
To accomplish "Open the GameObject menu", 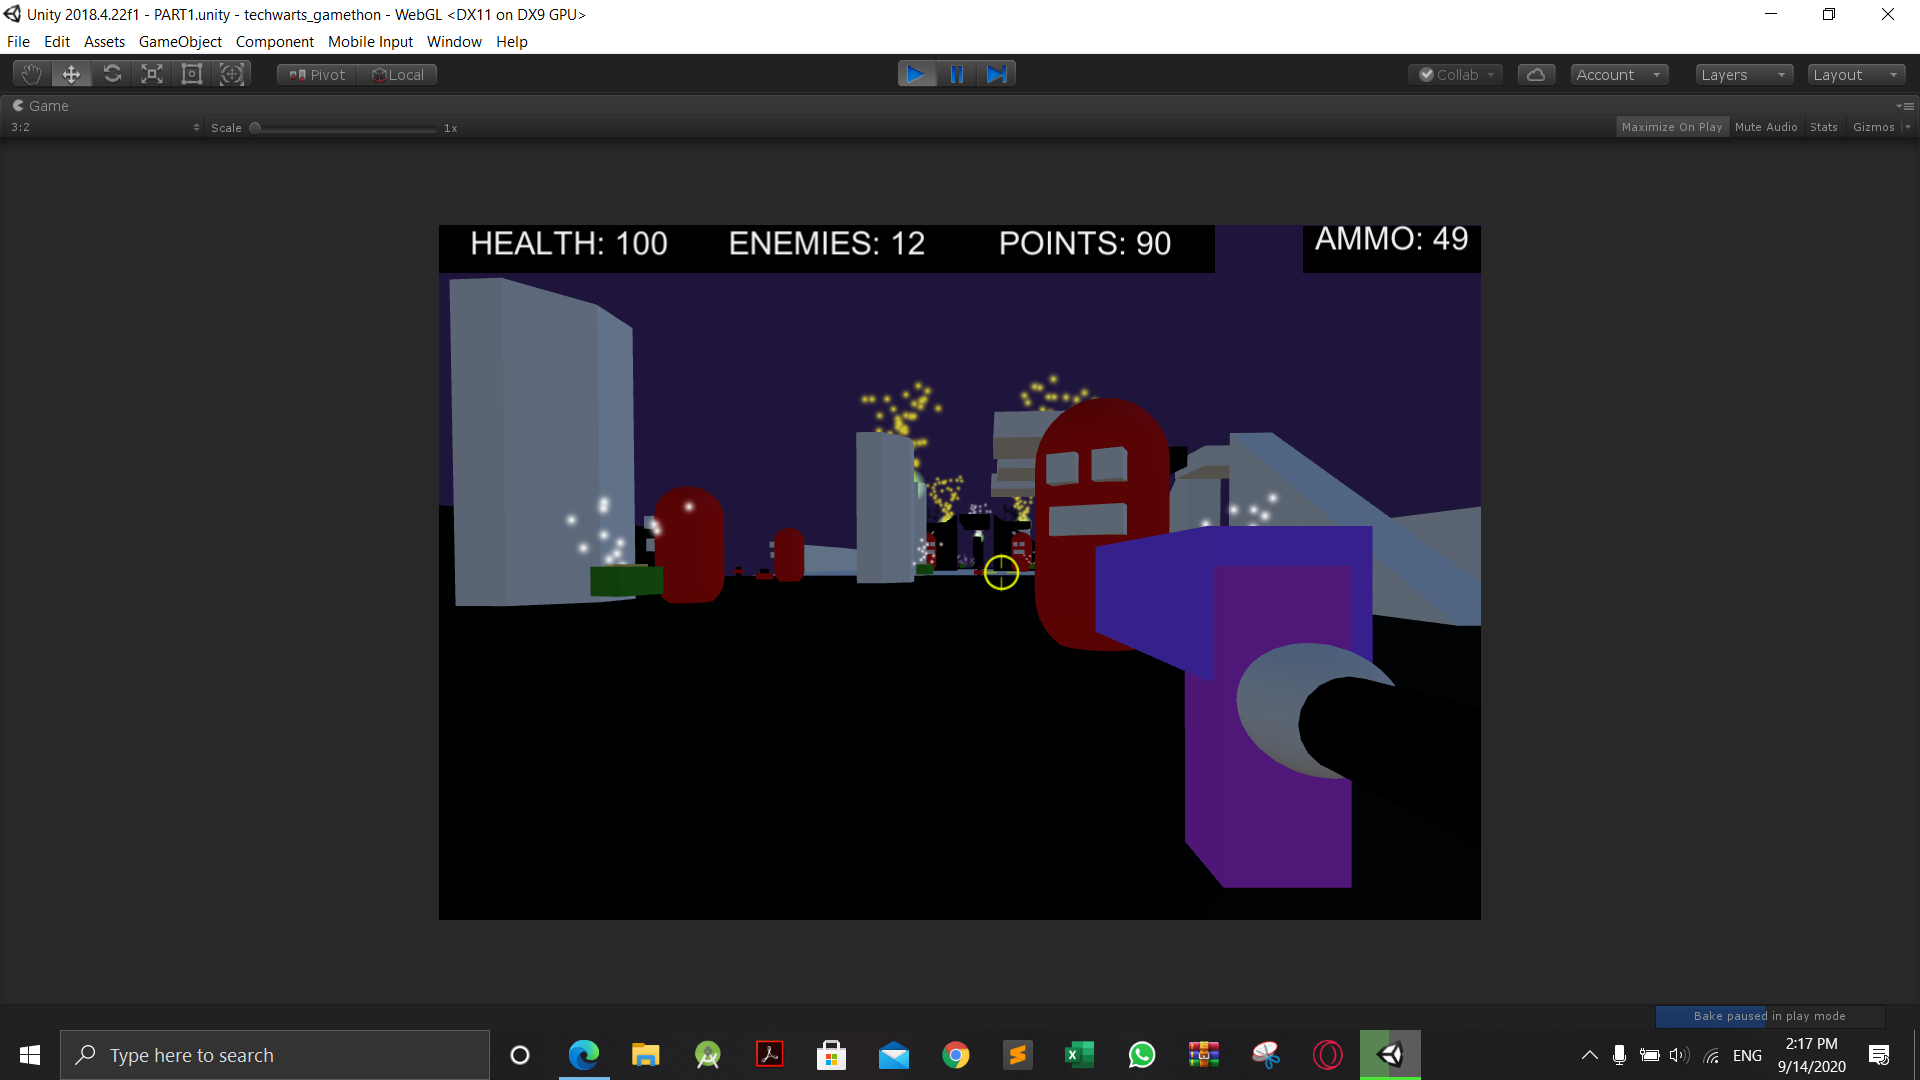I will 180,42.
